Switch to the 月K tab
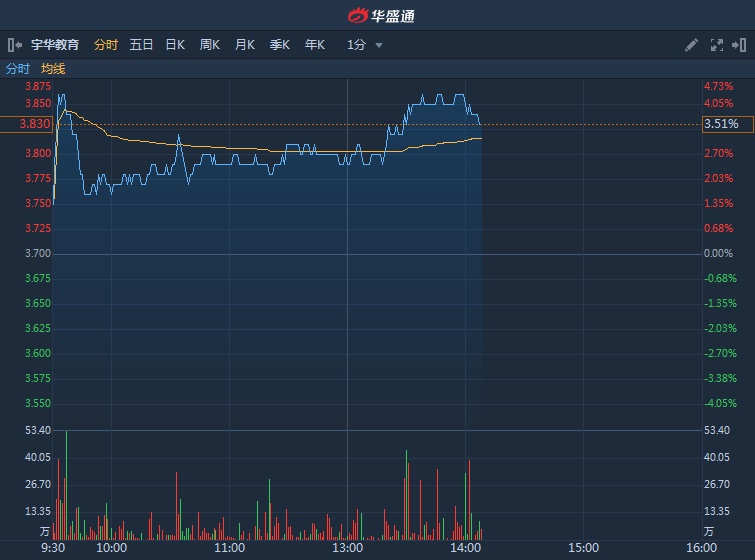The image size is (755, 560). (244, 45)
